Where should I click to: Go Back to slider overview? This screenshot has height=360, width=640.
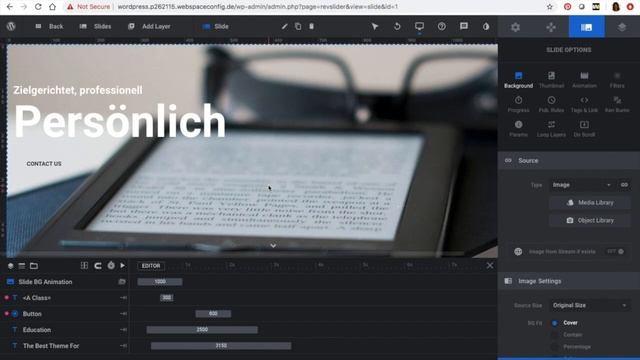[x=49, y=27]
